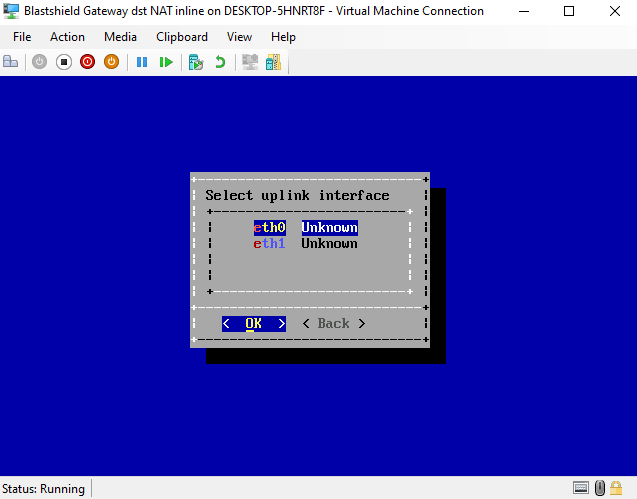The height and width of the screenshot is (499, 637).
Task: Click the orange Save state icon
Action: (112, 62)
